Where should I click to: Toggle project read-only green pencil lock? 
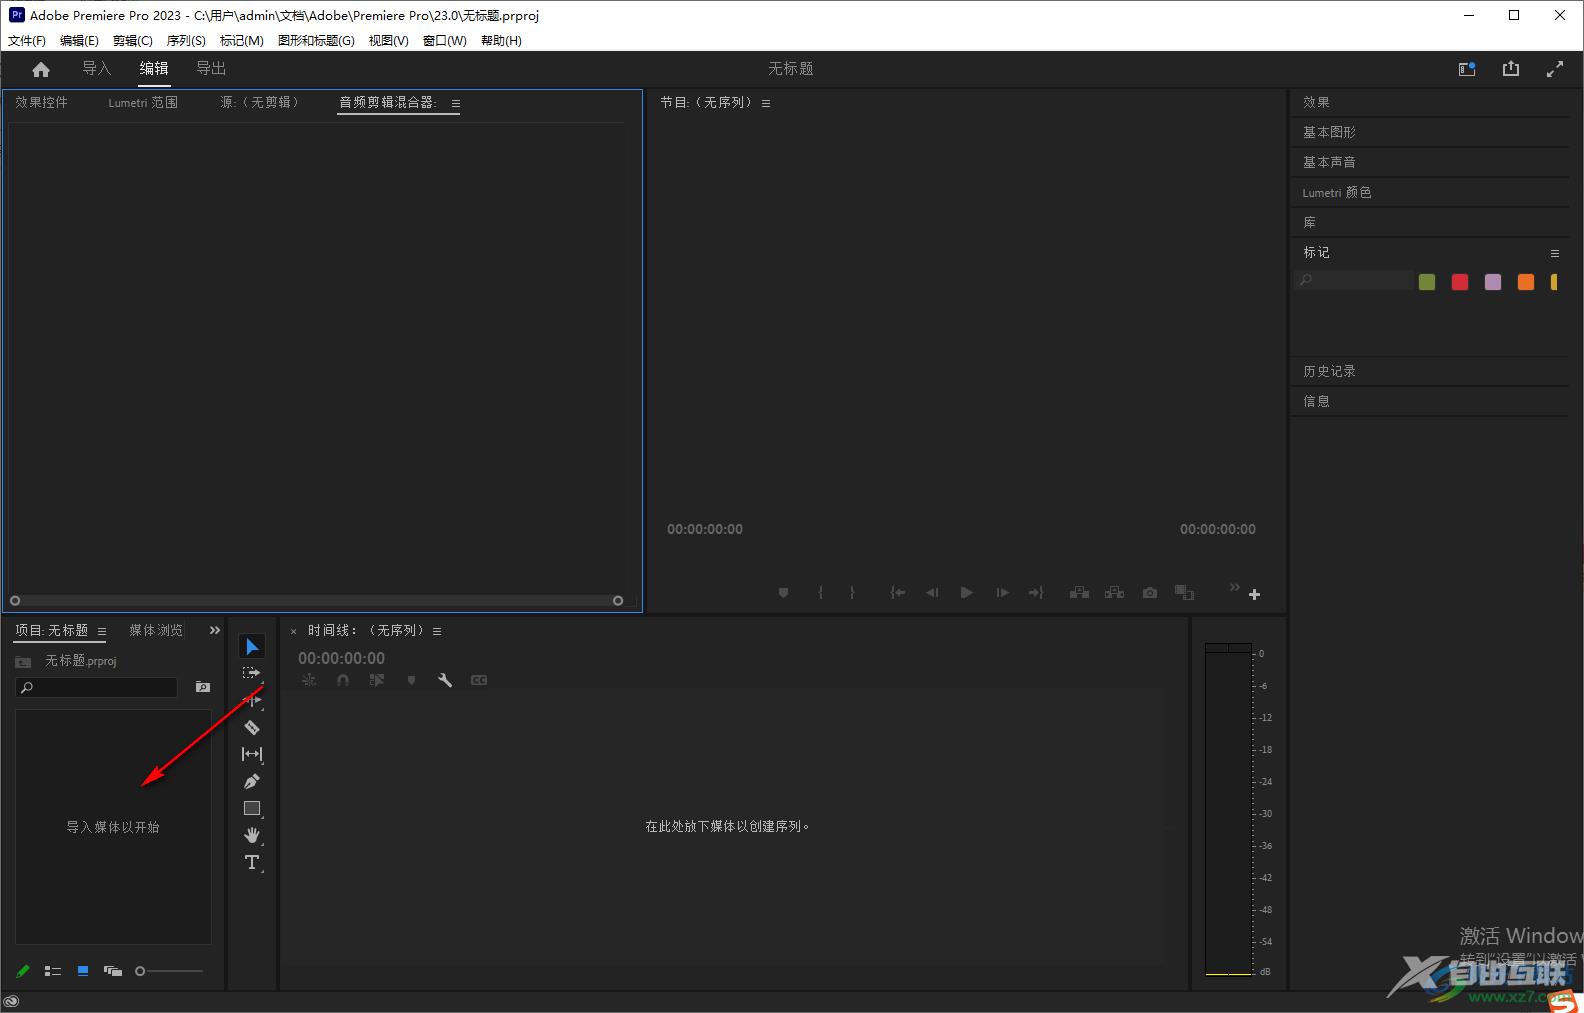coord(23,971)
